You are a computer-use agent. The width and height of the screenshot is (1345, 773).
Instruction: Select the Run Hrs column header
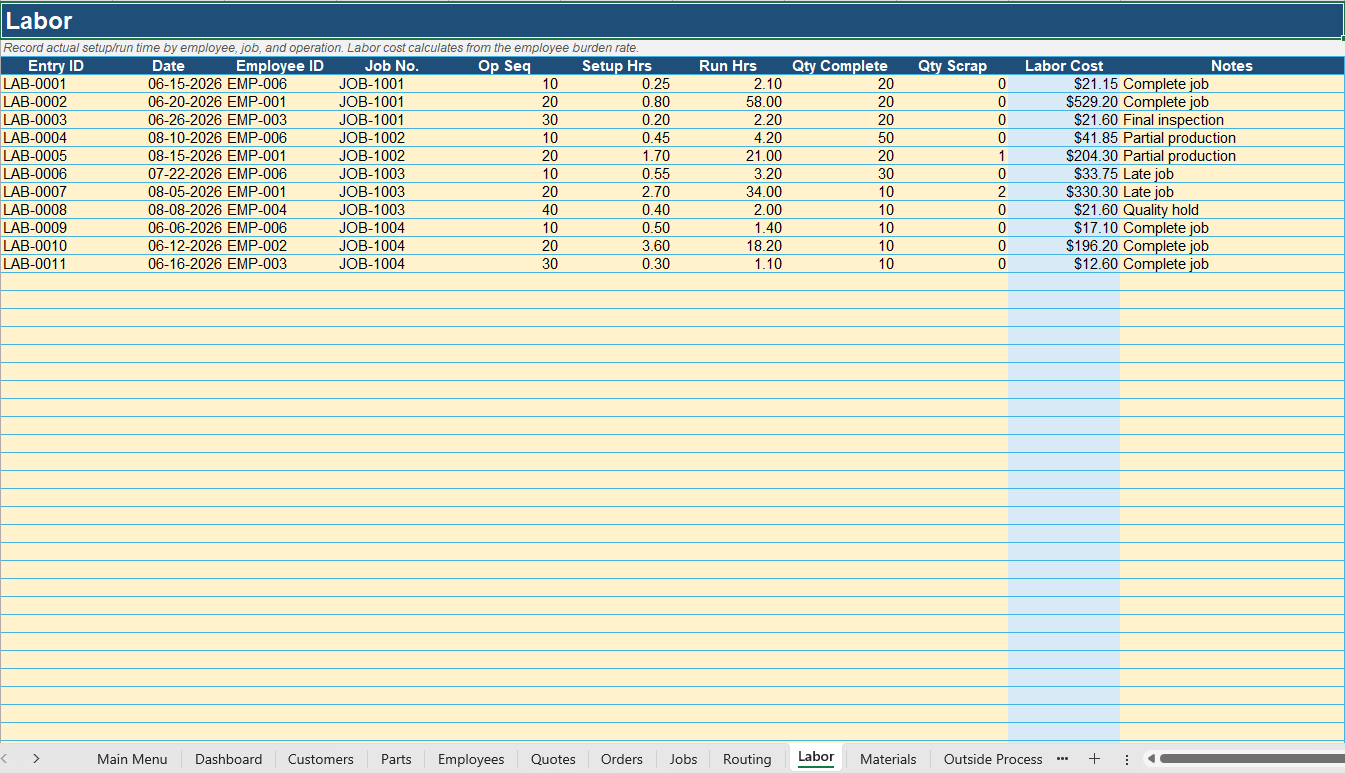click(728, 66)
